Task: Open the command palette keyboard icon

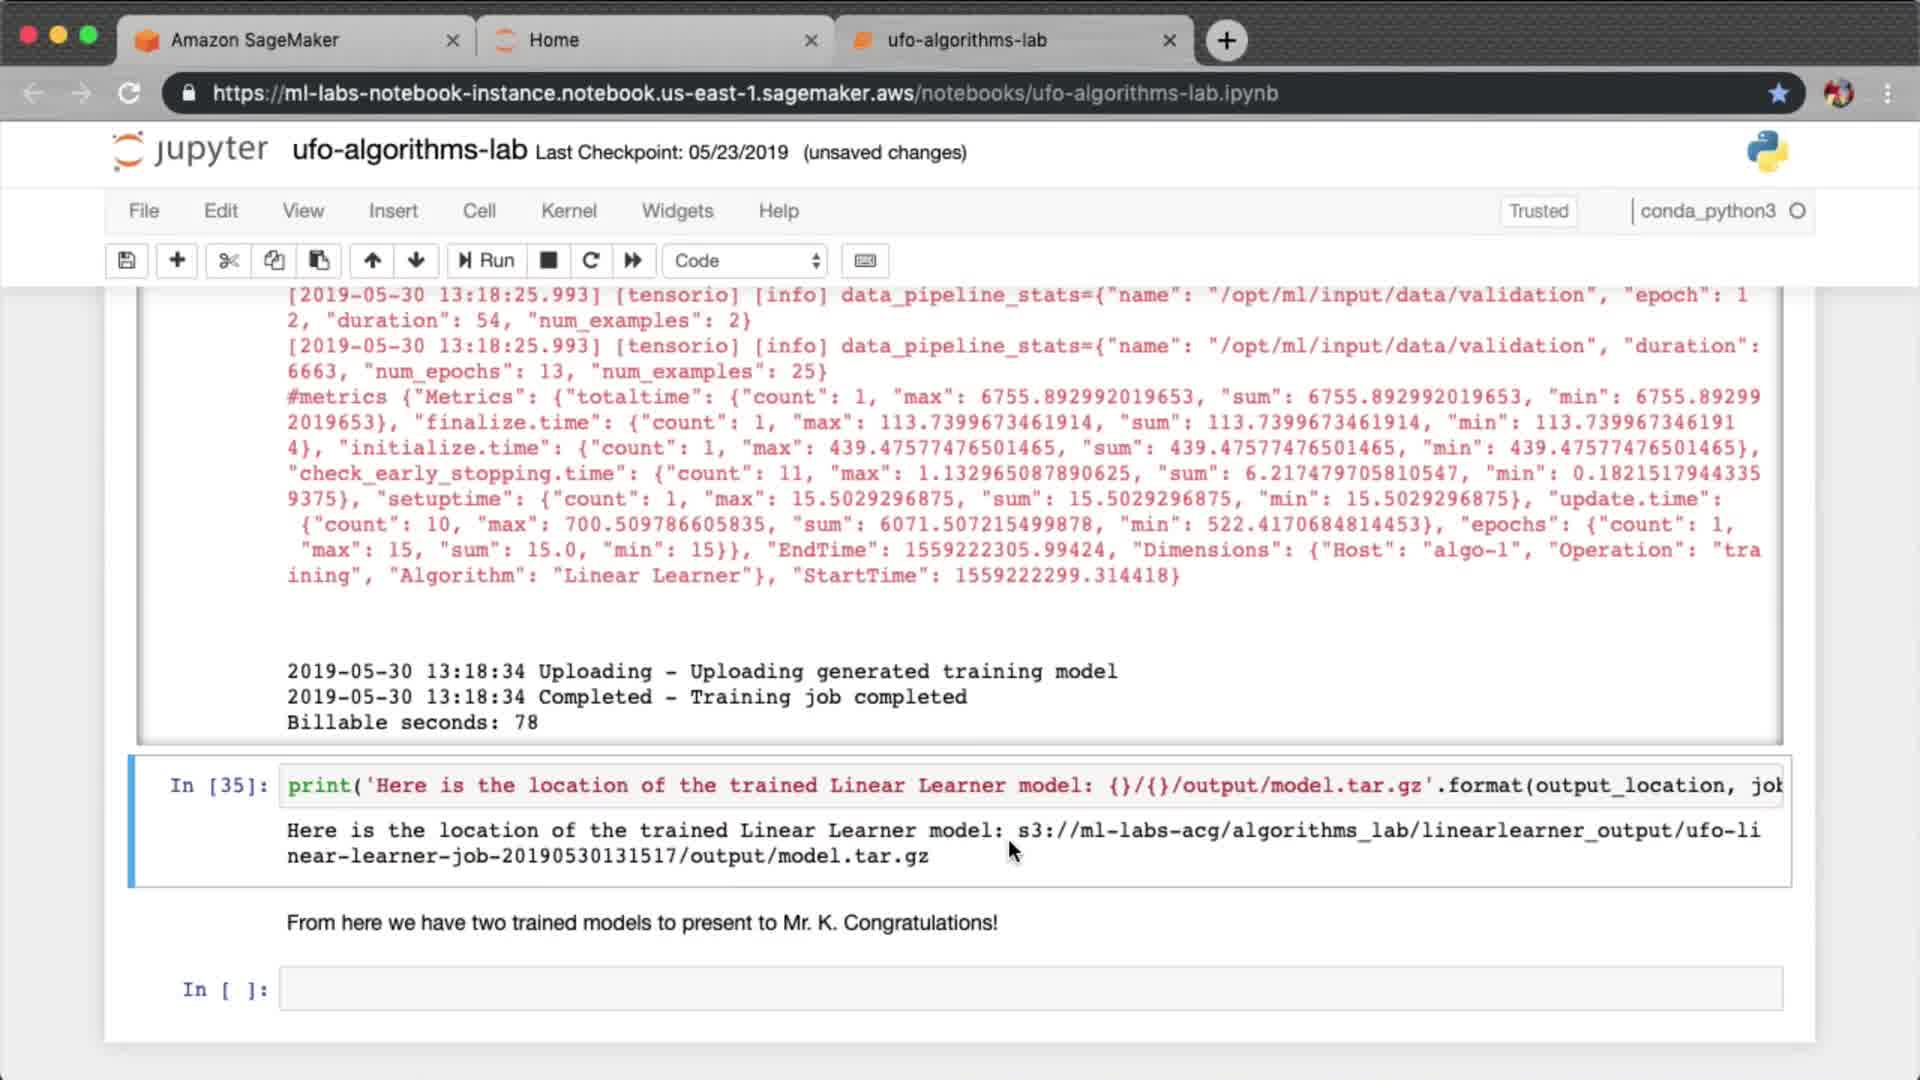Action: pyautogui.click(x=865, y=261)
